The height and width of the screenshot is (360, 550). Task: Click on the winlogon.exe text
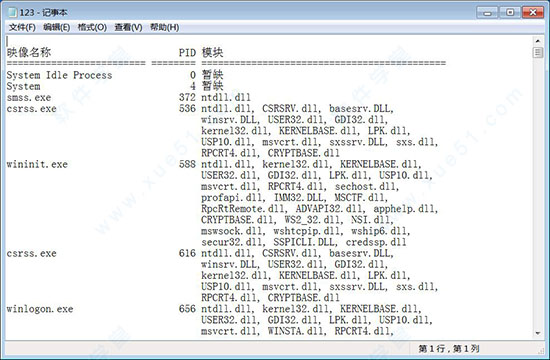click(x=40, y=309)
